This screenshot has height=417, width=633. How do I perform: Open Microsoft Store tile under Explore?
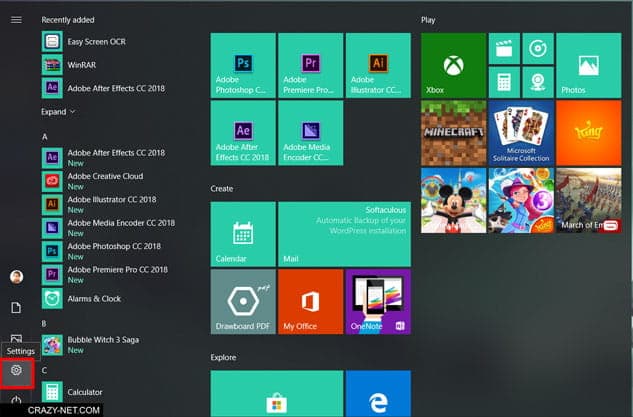pos(277,394)
